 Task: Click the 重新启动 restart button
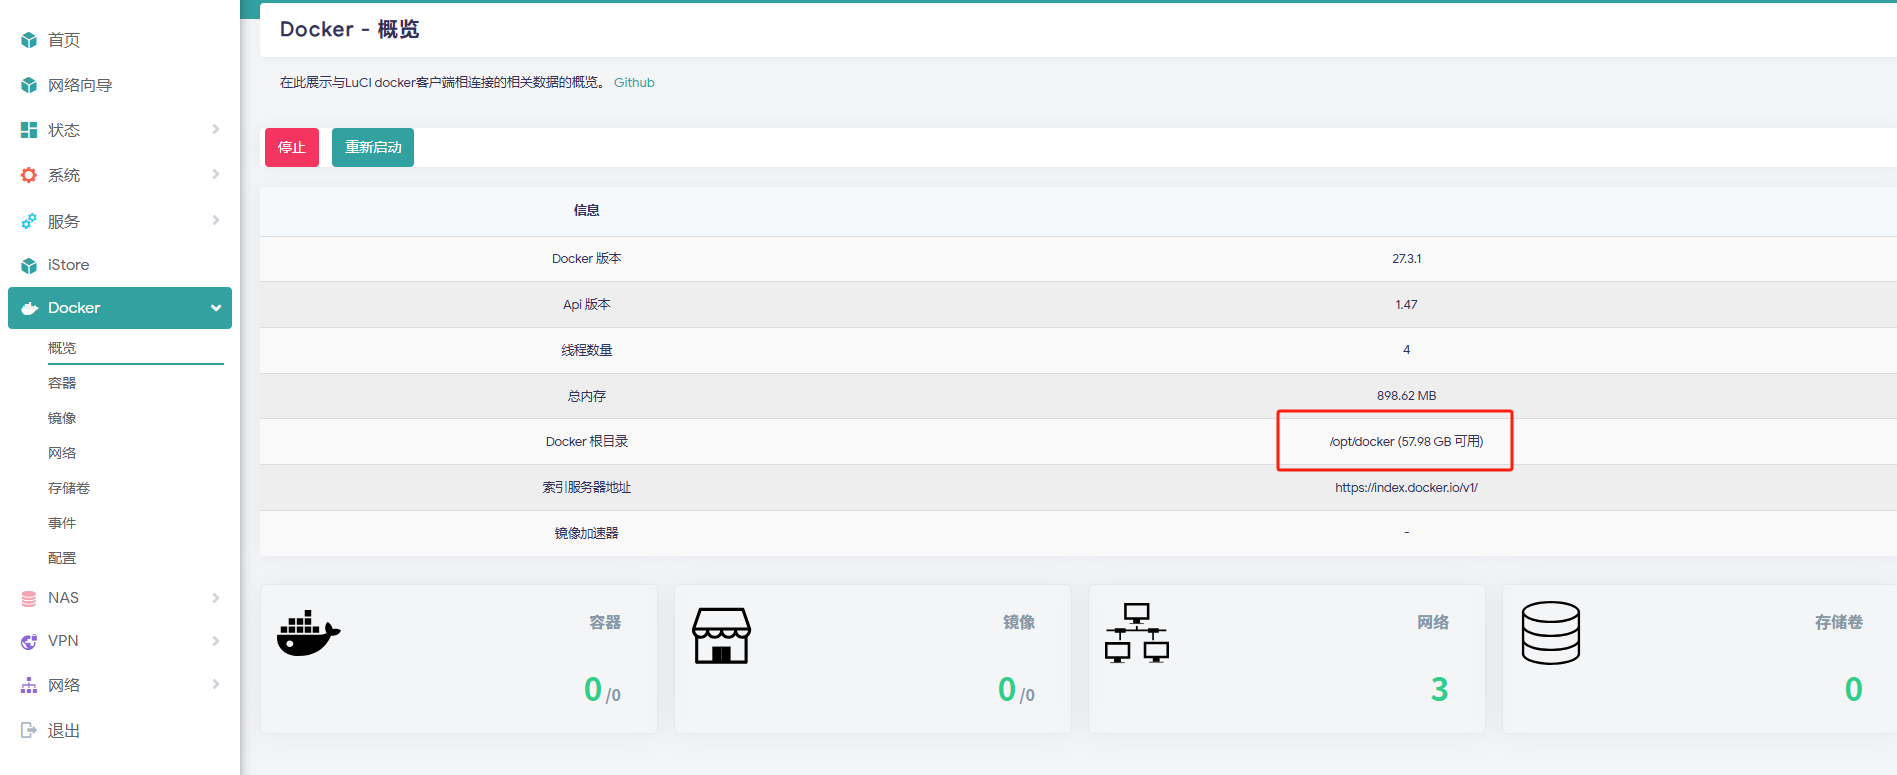click(373, 147)
